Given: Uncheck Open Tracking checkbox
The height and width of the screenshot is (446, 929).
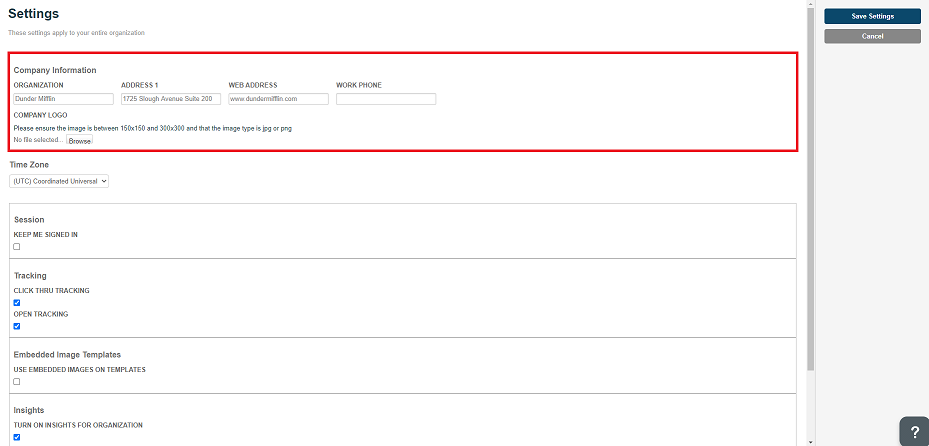Looking at the screenshot, I should tap(17, 326).
